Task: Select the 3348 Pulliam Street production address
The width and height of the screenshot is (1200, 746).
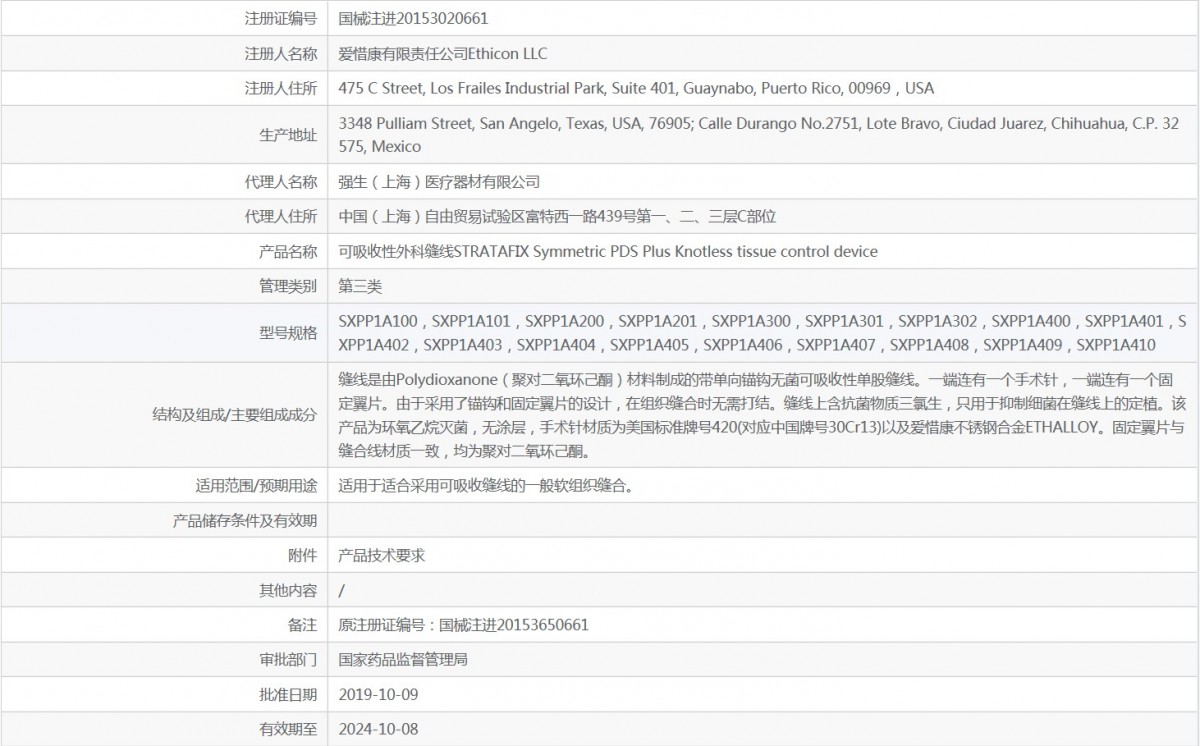Action: (x=760, y=135)
